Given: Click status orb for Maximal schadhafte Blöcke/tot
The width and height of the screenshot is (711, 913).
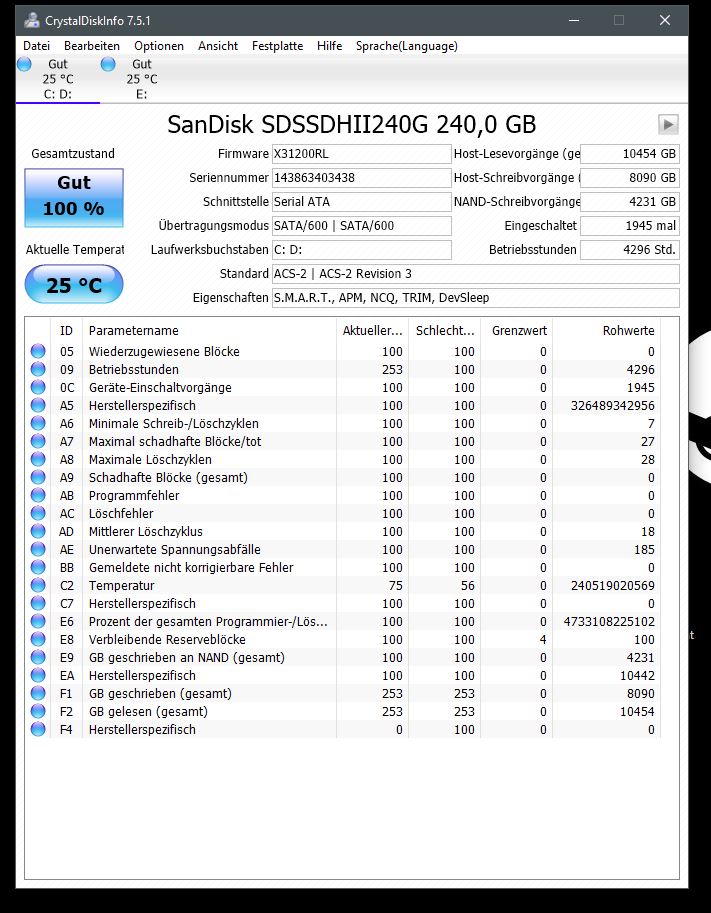Looking at the screenshot, I should coord(38,441).
